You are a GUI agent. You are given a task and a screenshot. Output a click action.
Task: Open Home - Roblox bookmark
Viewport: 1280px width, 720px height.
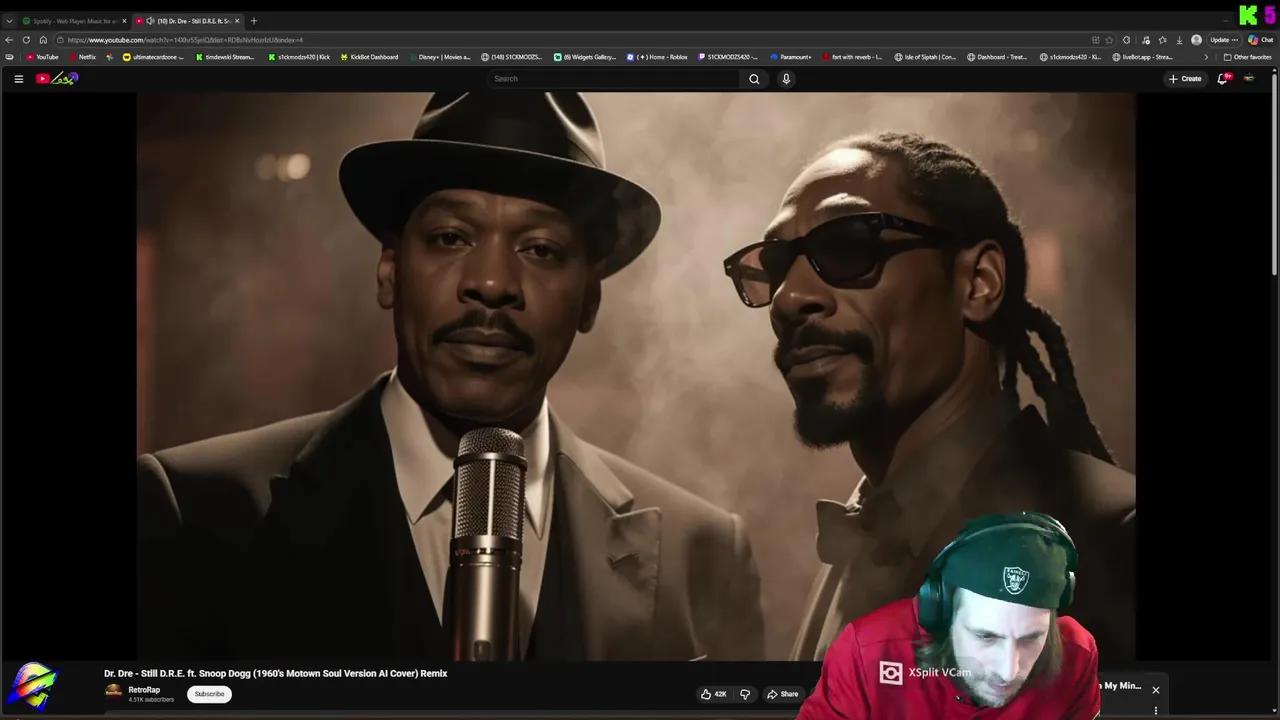657,57
